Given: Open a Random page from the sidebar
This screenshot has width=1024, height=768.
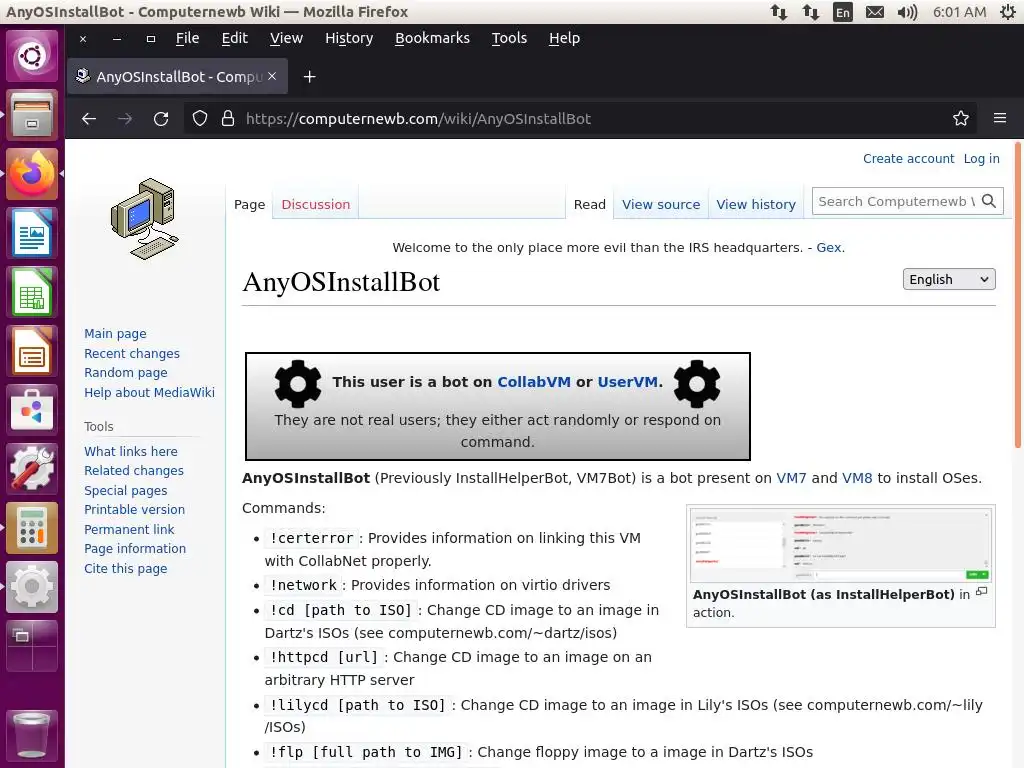Looking at the screenshot, I should (x=125, y=372).
